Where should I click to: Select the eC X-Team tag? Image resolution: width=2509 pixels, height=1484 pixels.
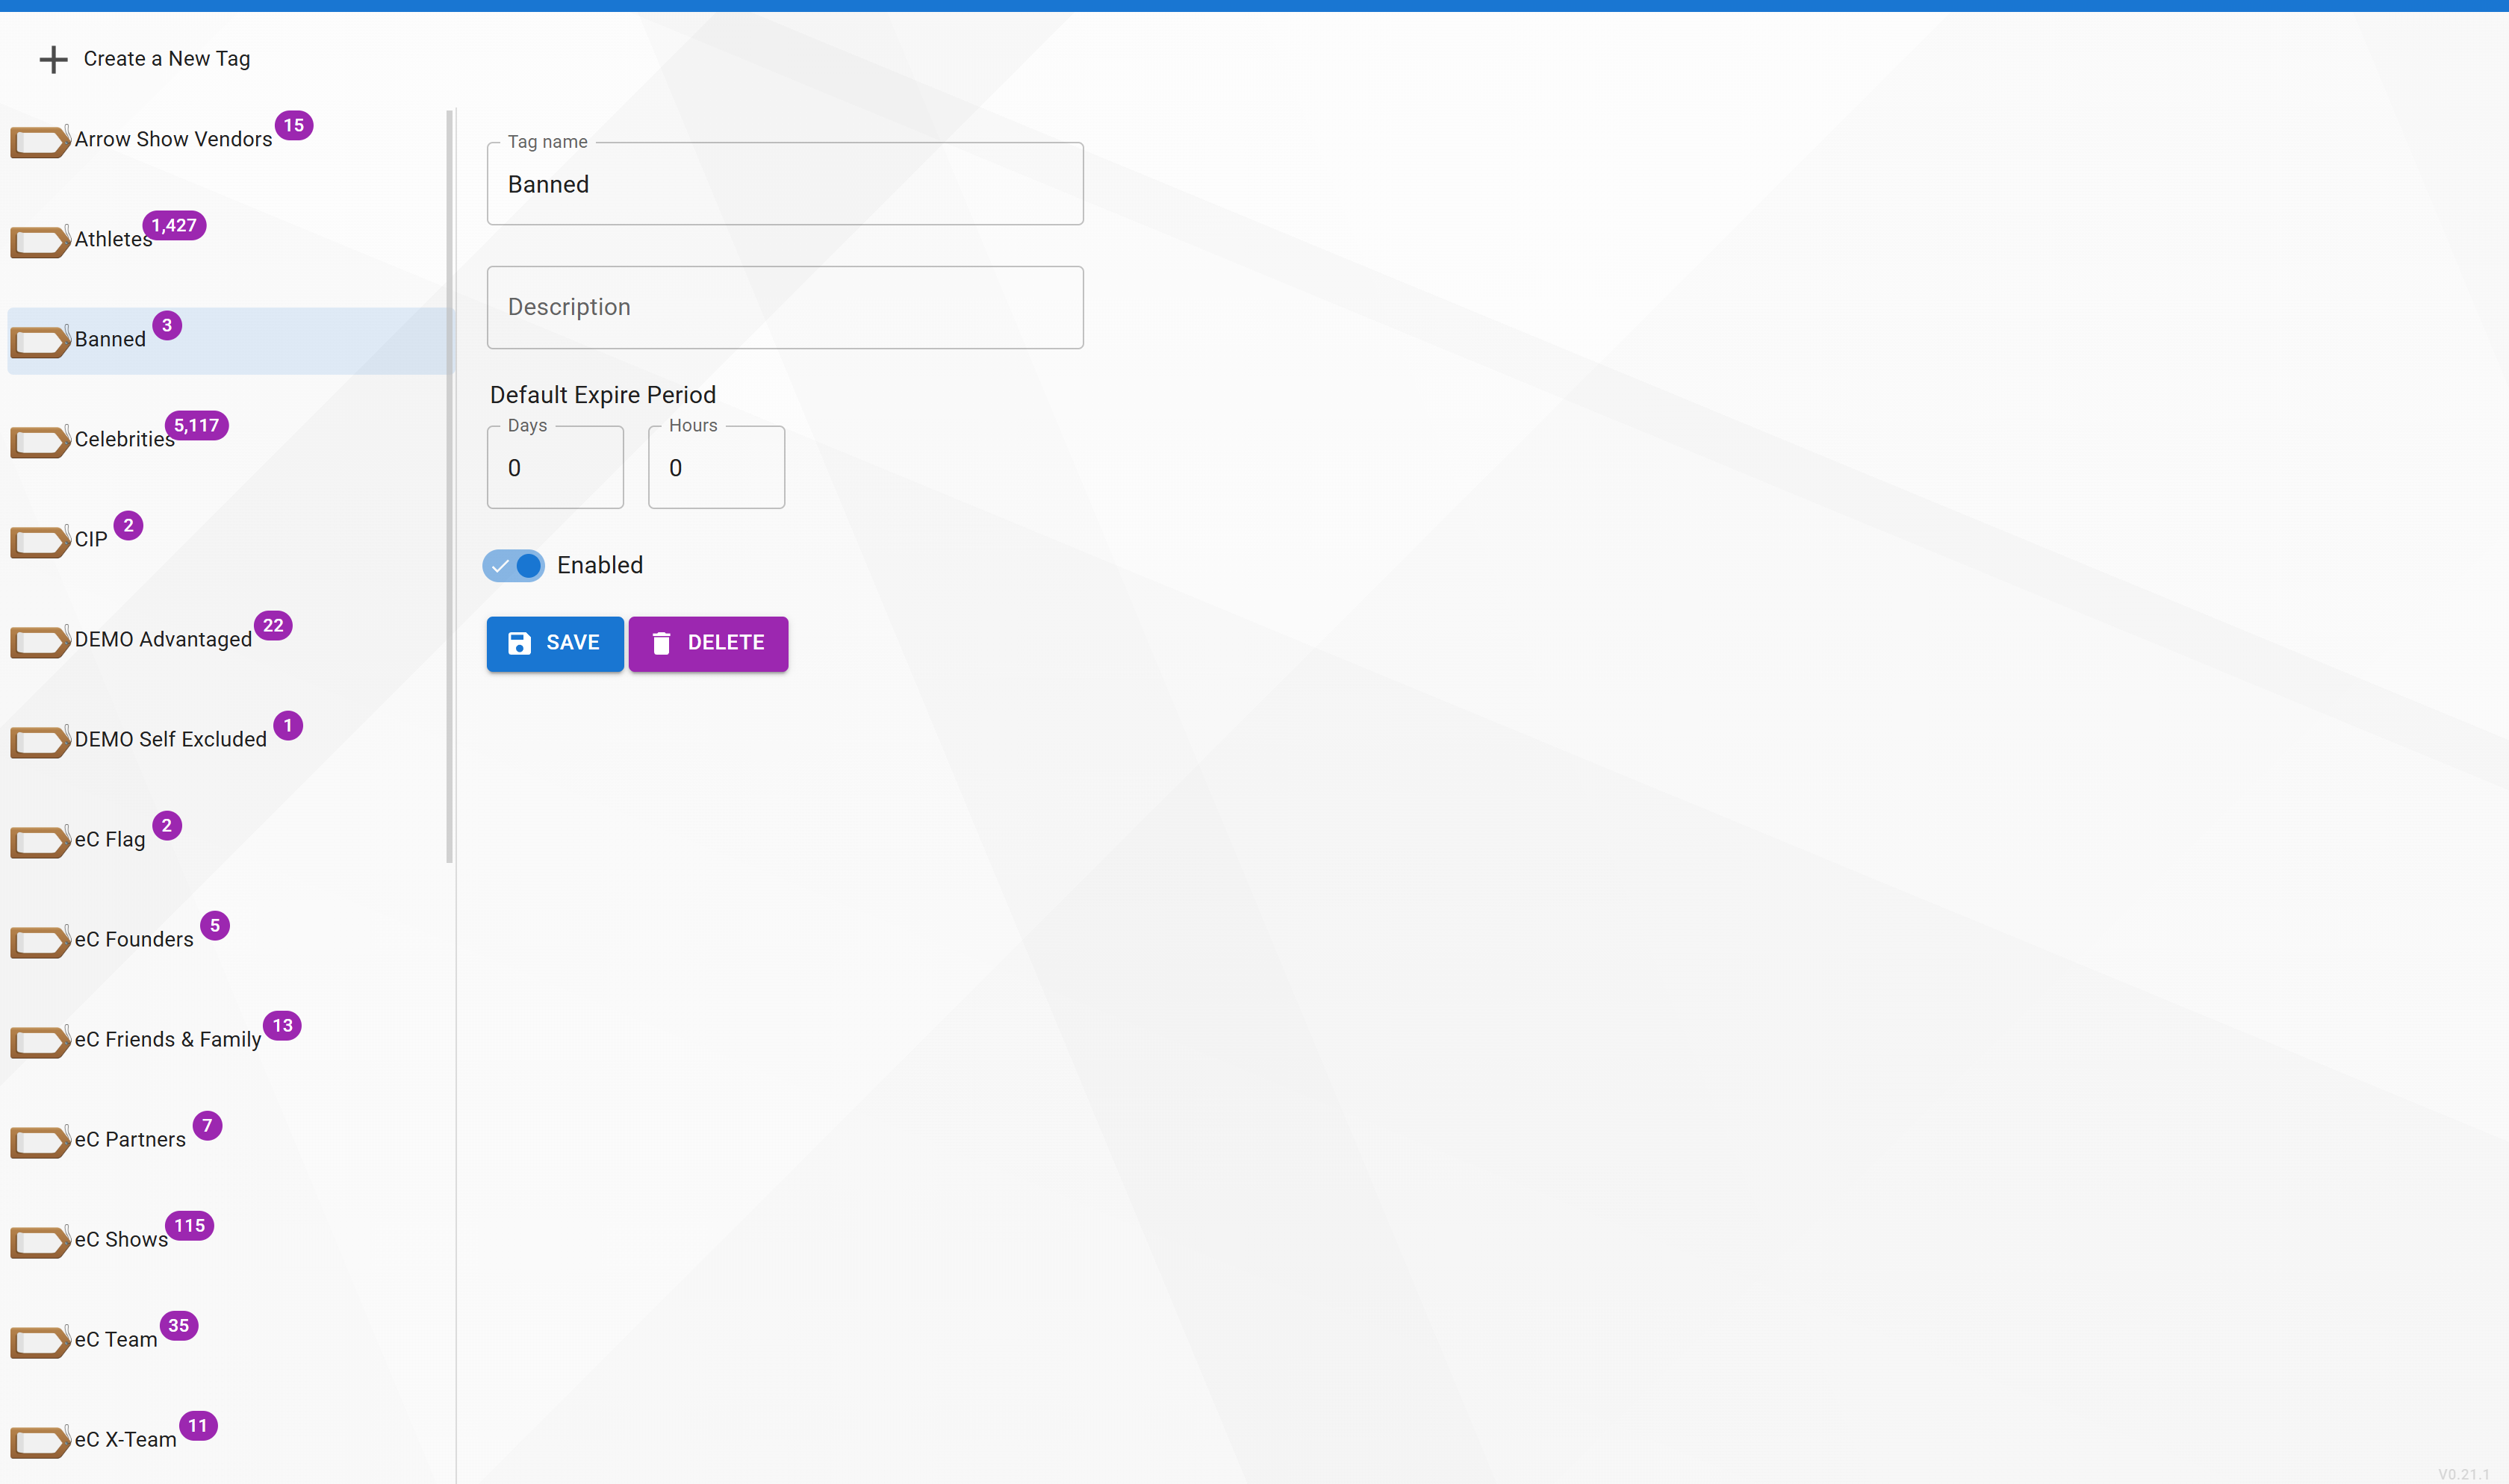(x=125, y=1440)
